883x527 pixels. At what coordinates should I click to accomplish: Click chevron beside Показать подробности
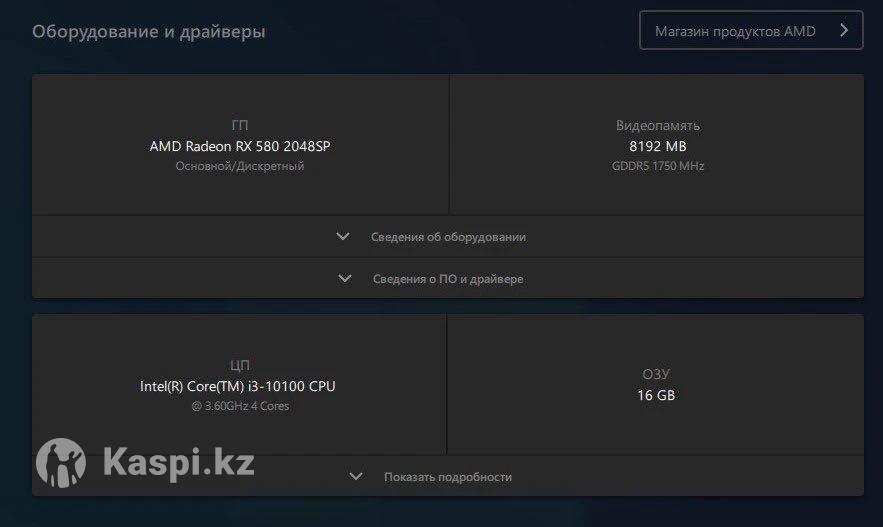pyautogui.click(x=355, y=476)
